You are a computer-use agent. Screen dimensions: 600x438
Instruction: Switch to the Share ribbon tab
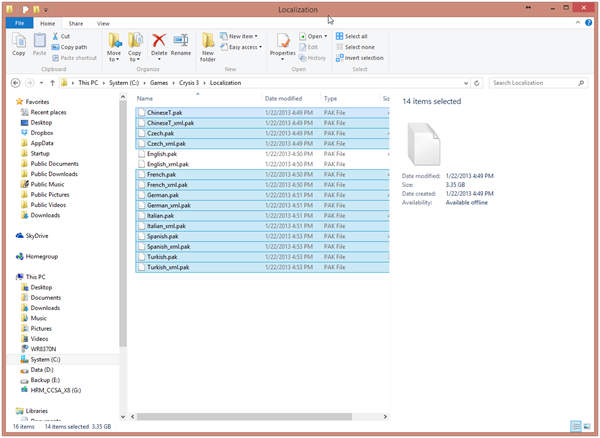pos(75,23)
